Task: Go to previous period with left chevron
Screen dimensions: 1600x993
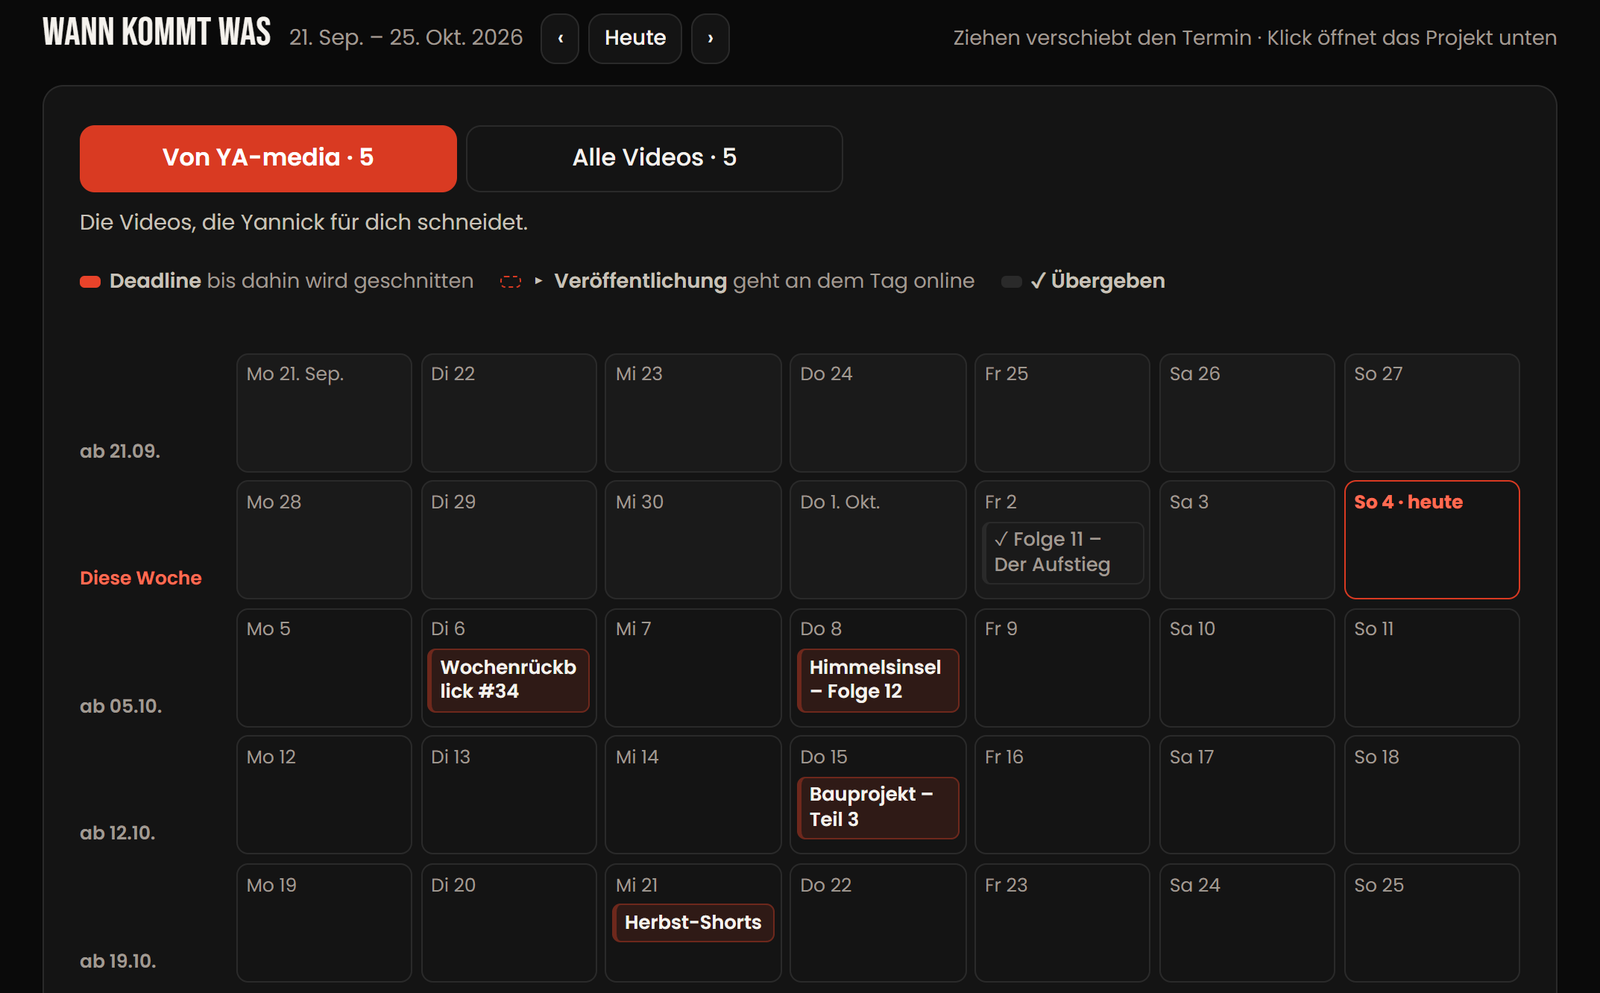Action: coord(560,39)
